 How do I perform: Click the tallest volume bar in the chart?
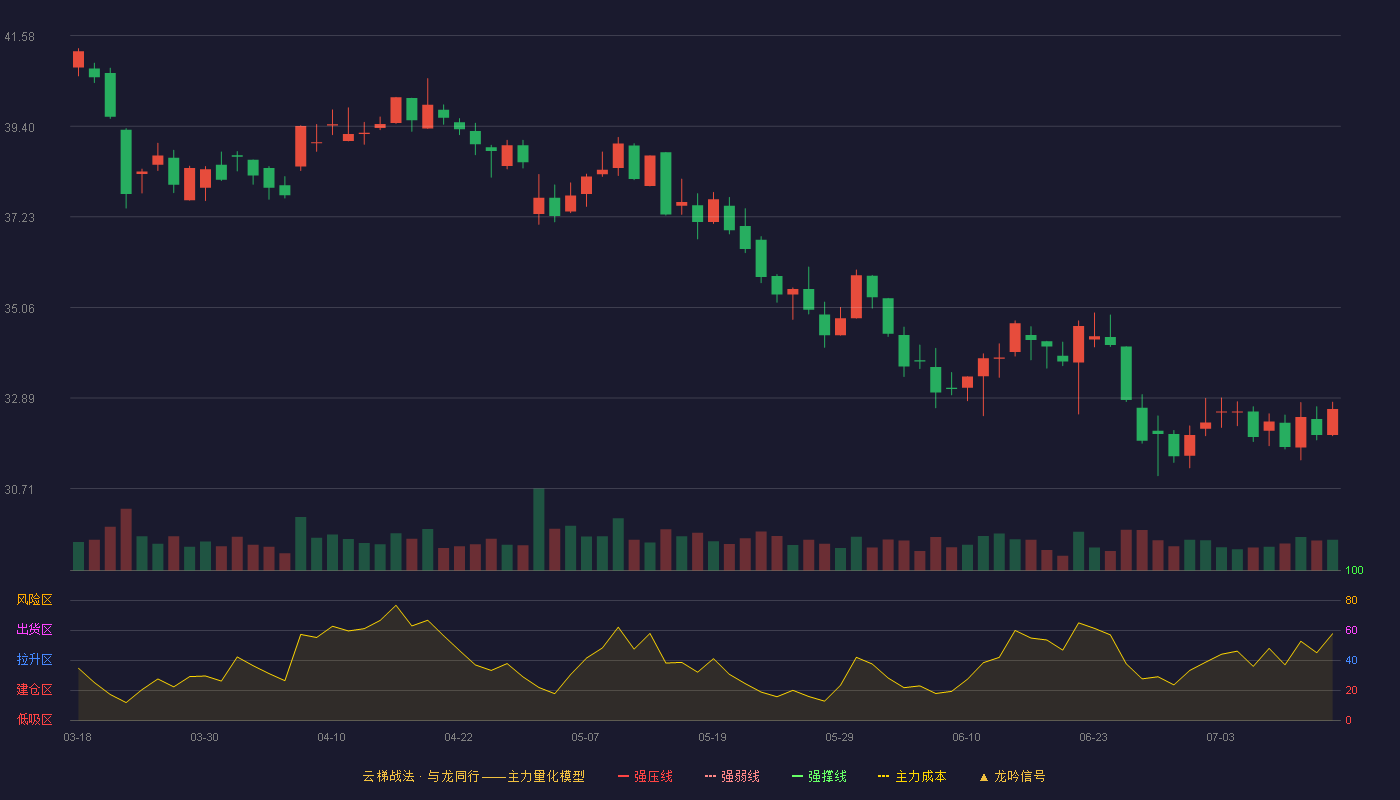[538, 530]
